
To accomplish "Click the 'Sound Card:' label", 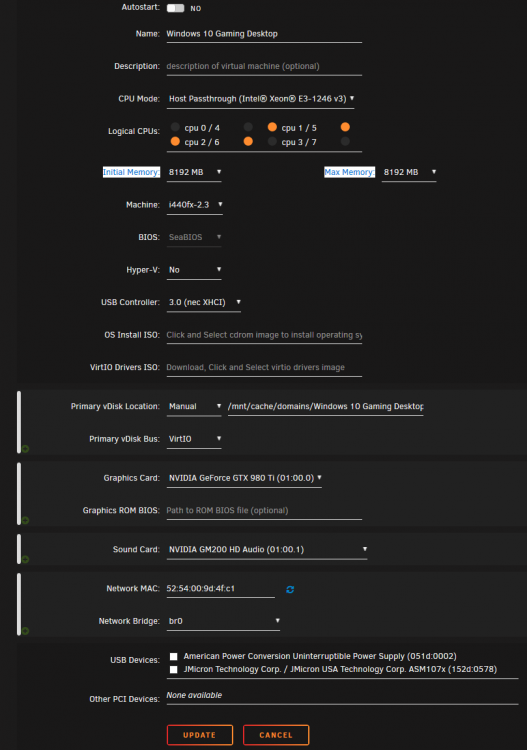I will [136, 550].
